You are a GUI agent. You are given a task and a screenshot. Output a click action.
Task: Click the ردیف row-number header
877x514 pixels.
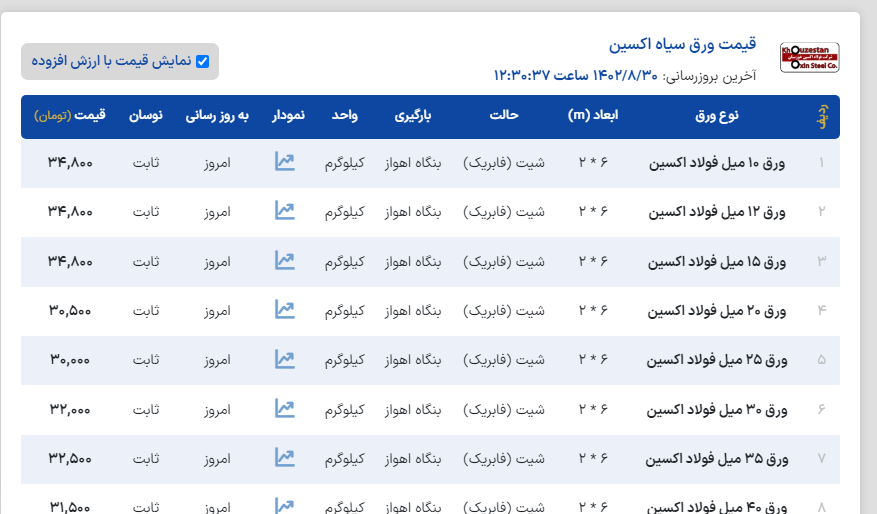point(822,116)
